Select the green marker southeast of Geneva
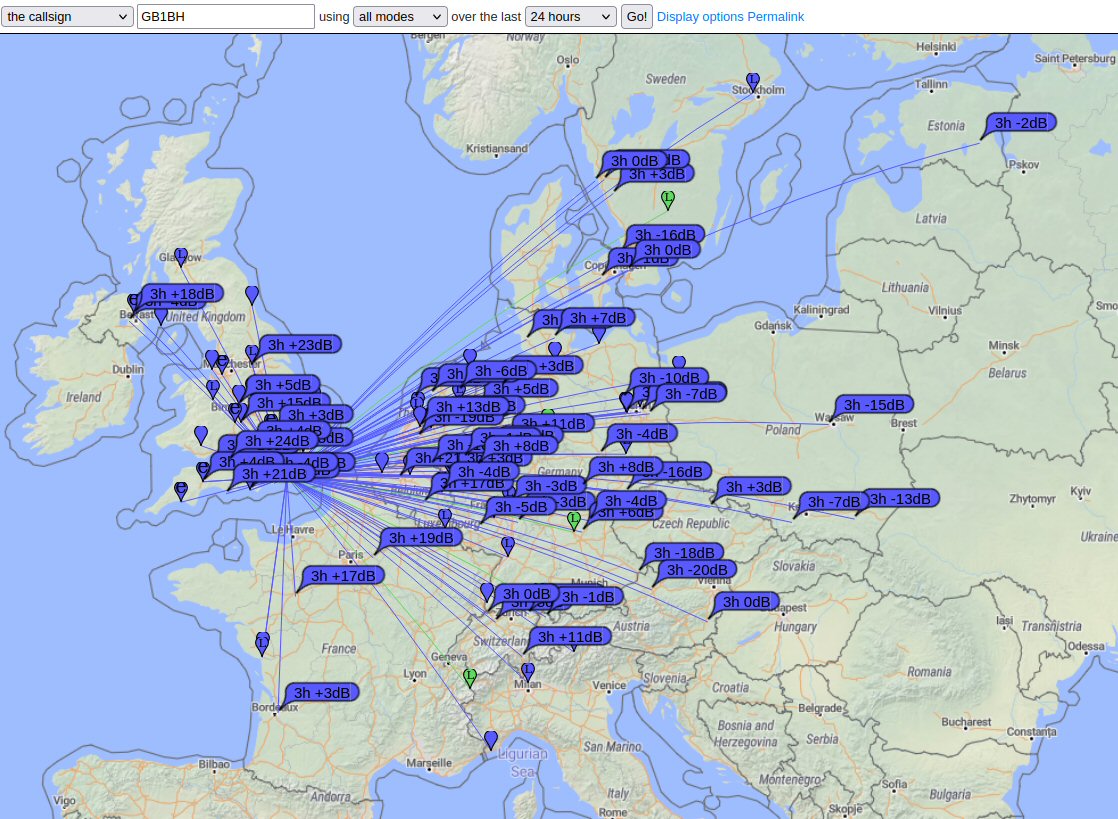The width and height of the screenshot is (1118, 819). (x=470, y=677)
